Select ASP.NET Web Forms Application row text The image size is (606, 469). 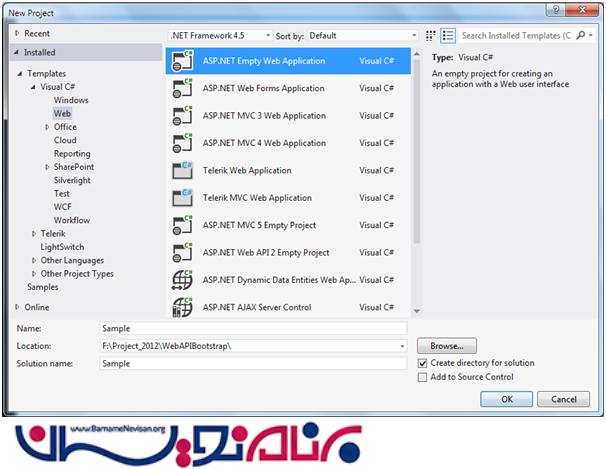coord(264,88)
